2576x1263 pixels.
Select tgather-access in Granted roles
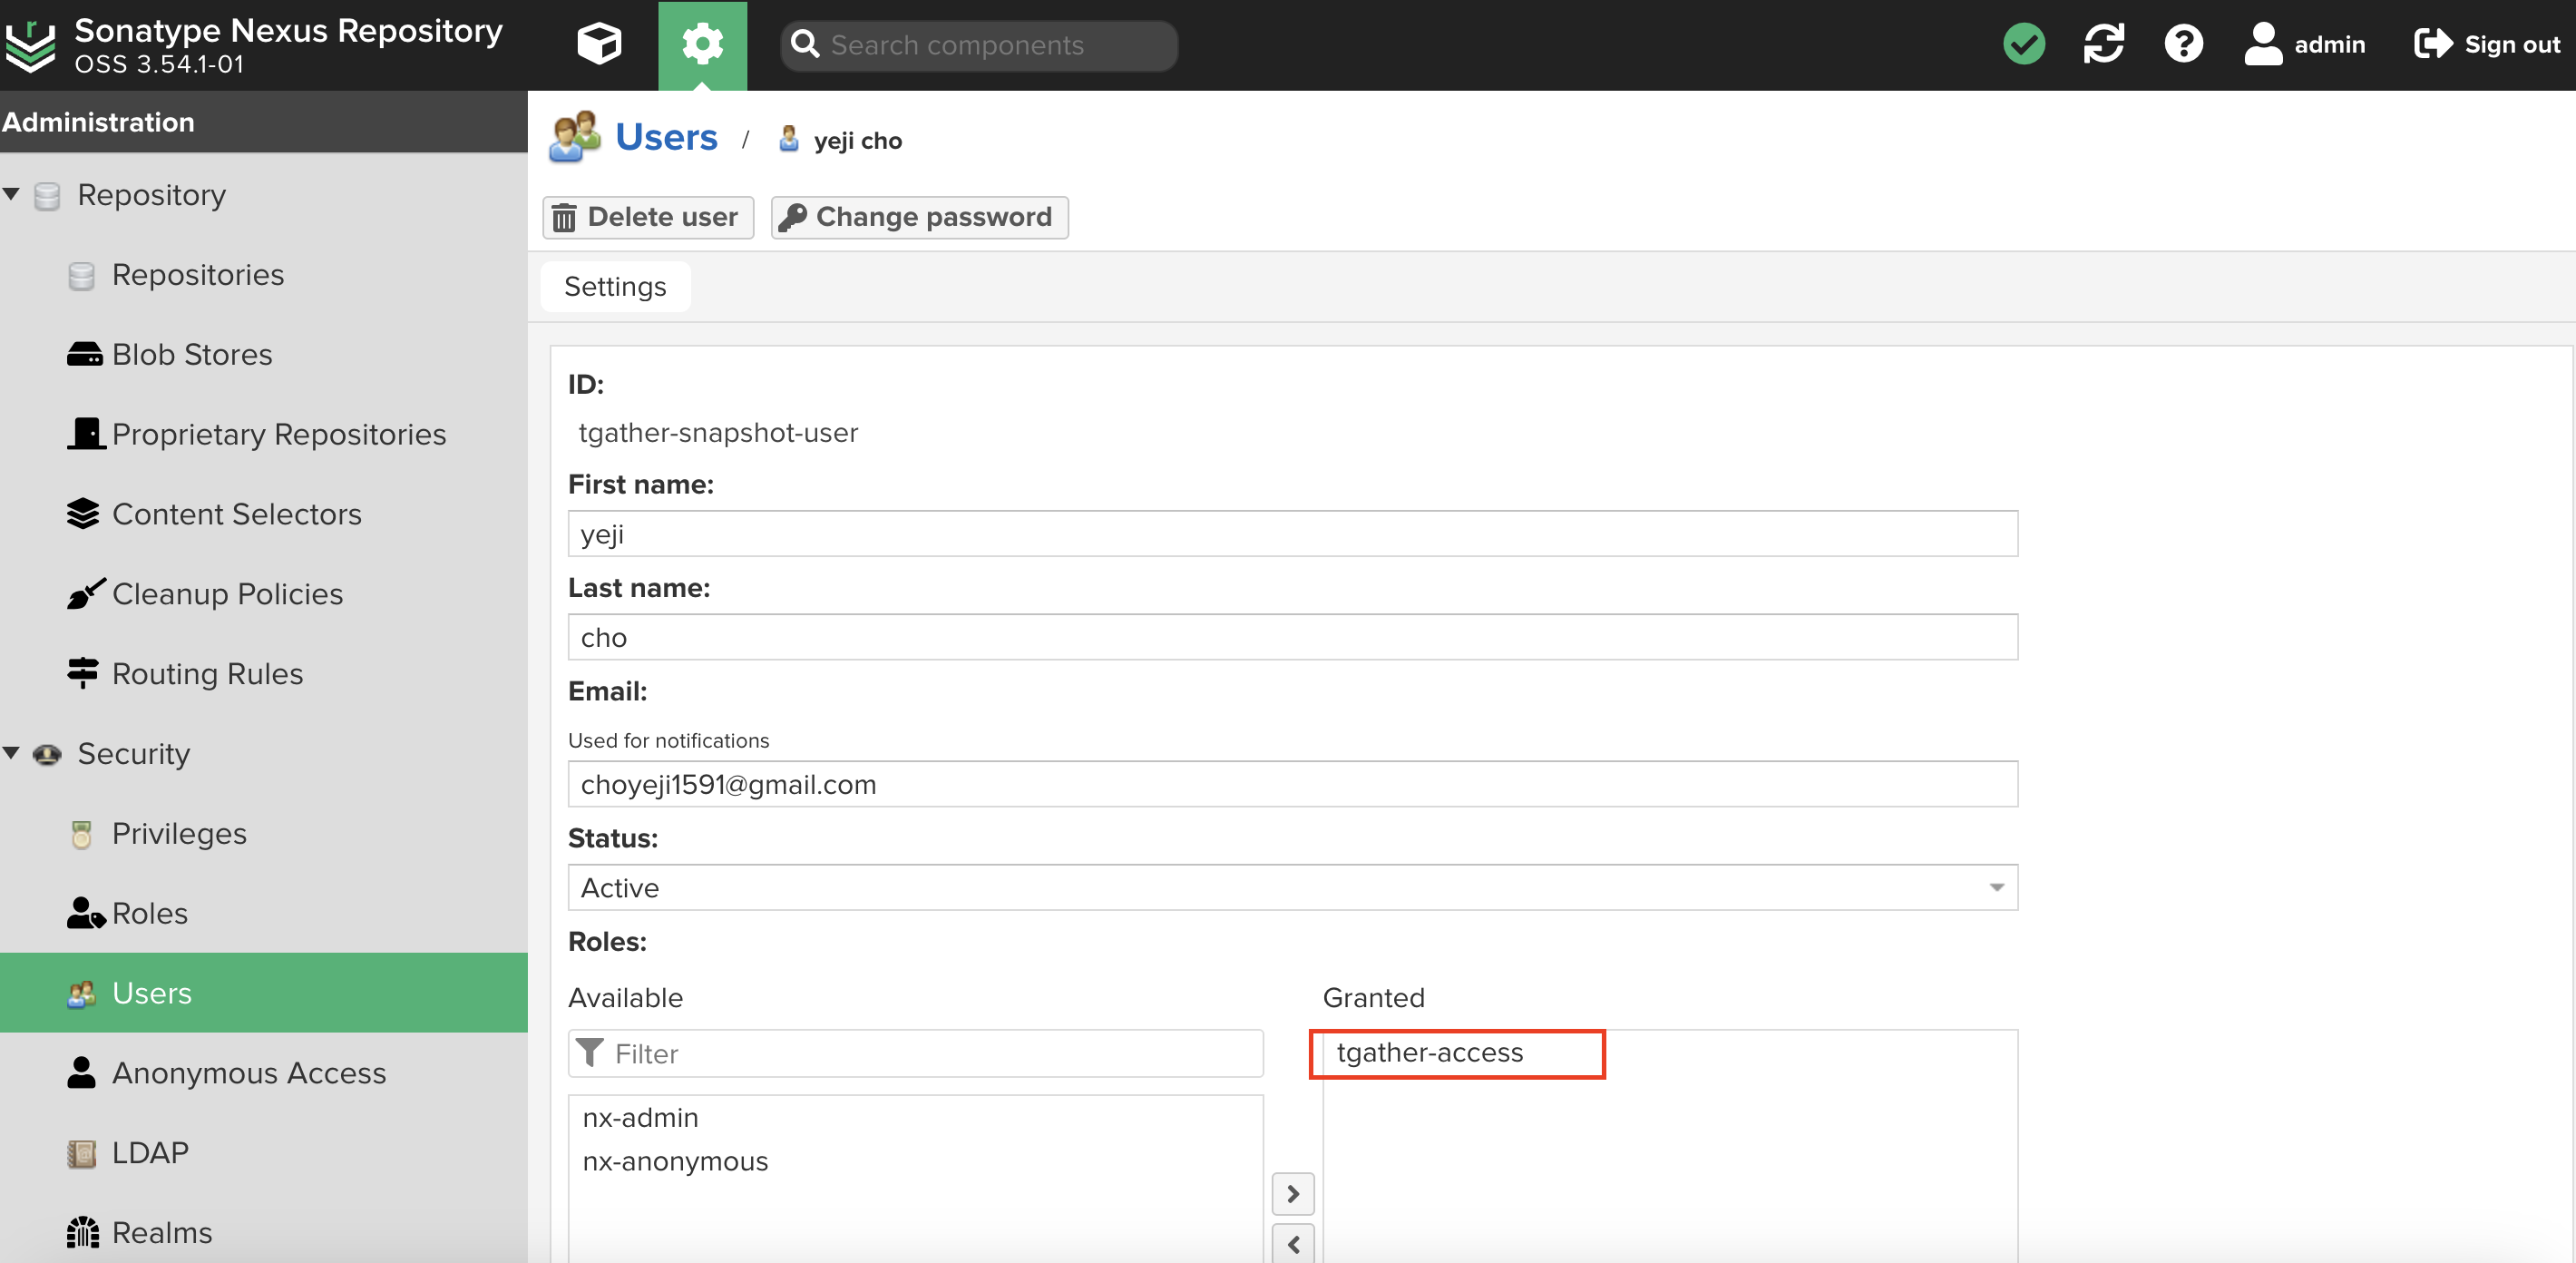point(1429,1052)
